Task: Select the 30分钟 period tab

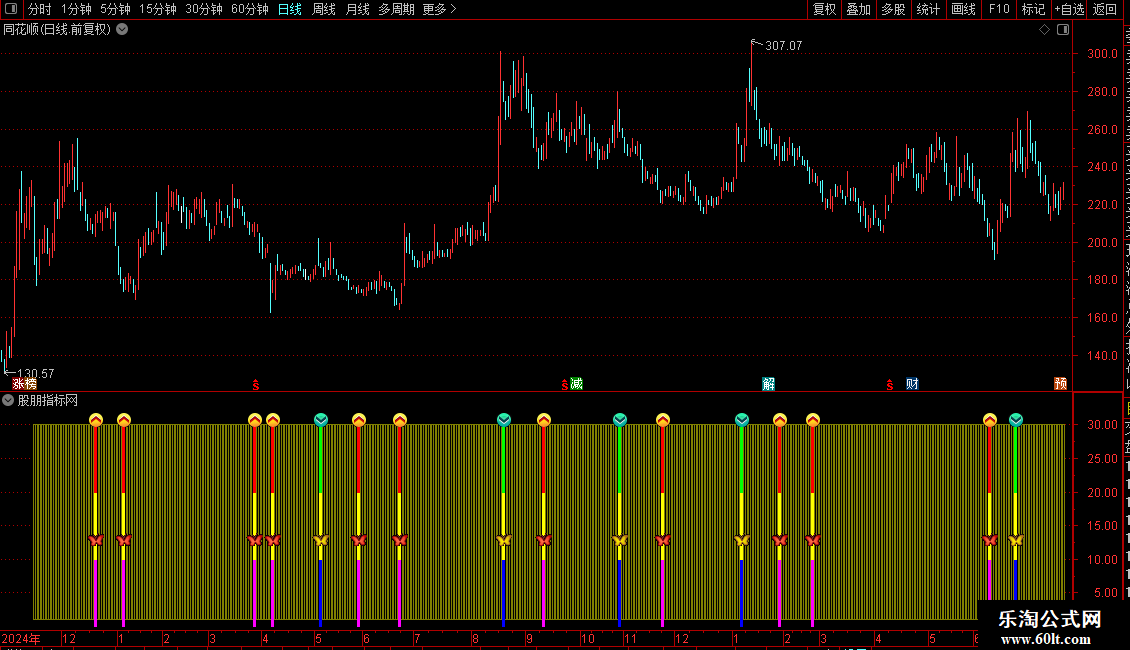Action: (204, 9)
